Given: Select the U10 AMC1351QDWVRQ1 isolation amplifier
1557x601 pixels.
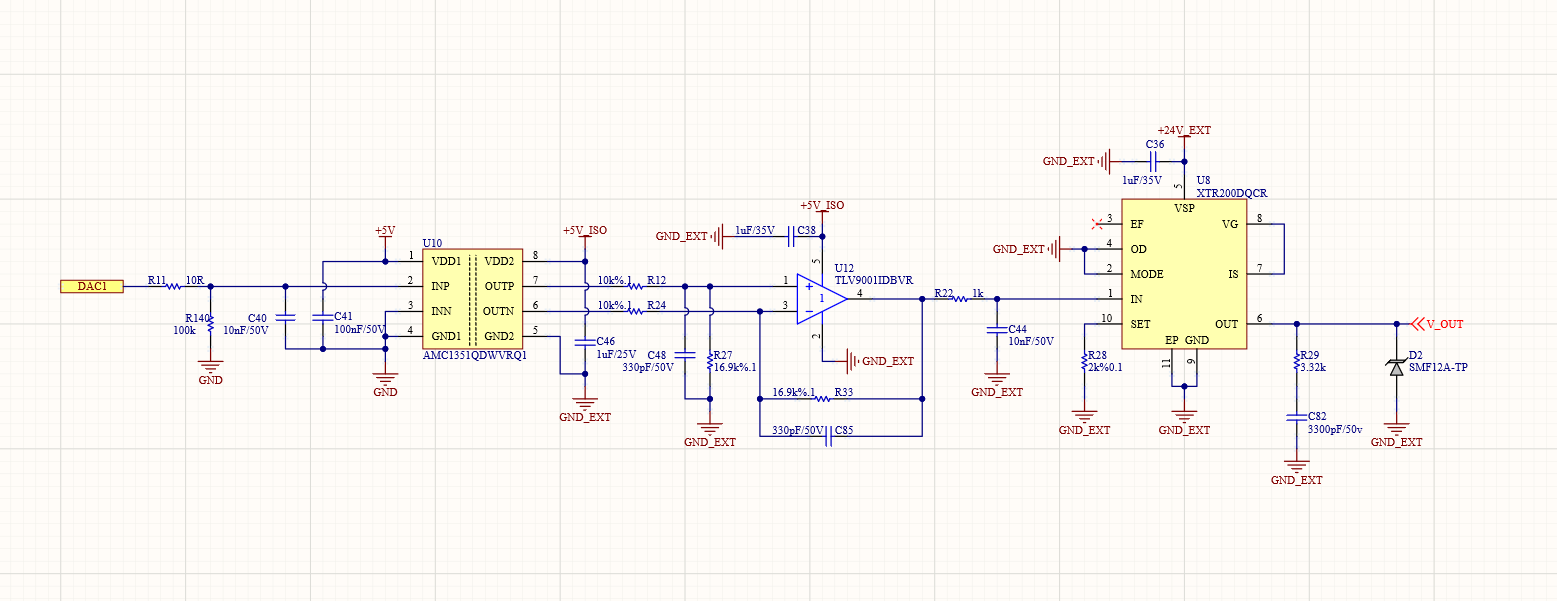Looking at the screenshot, I should click(x=472, y=298).
